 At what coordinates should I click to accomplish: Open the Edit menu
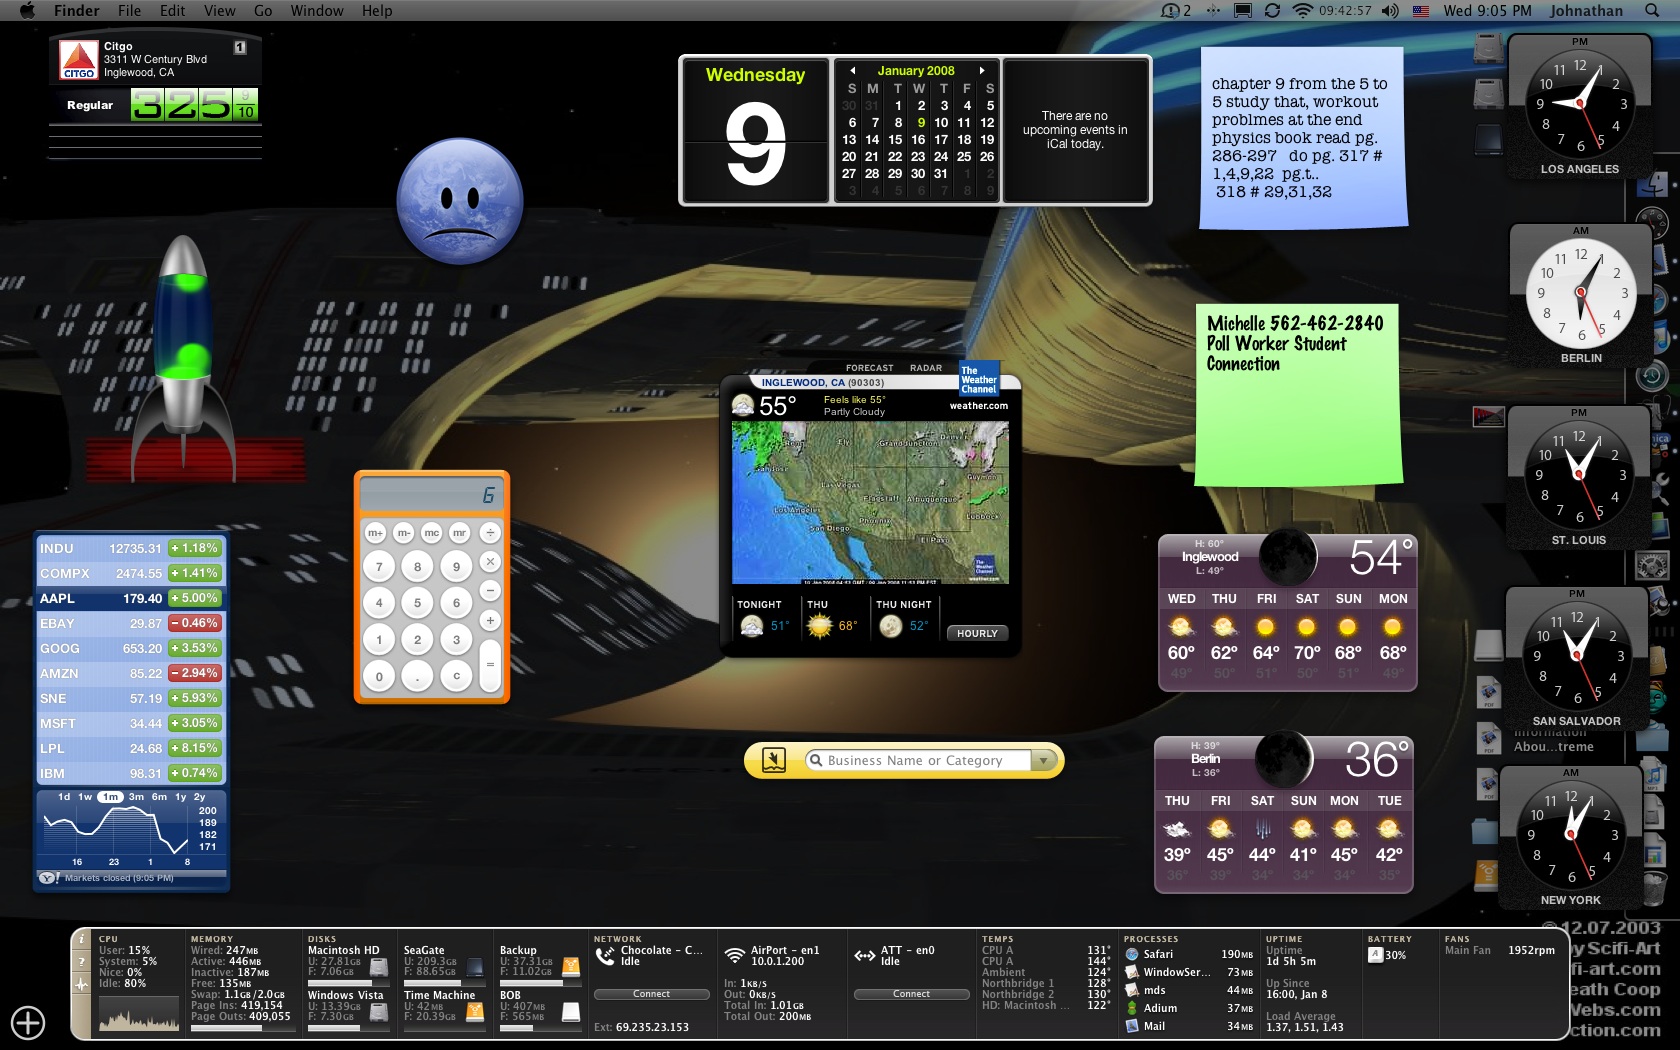(173, 10)
